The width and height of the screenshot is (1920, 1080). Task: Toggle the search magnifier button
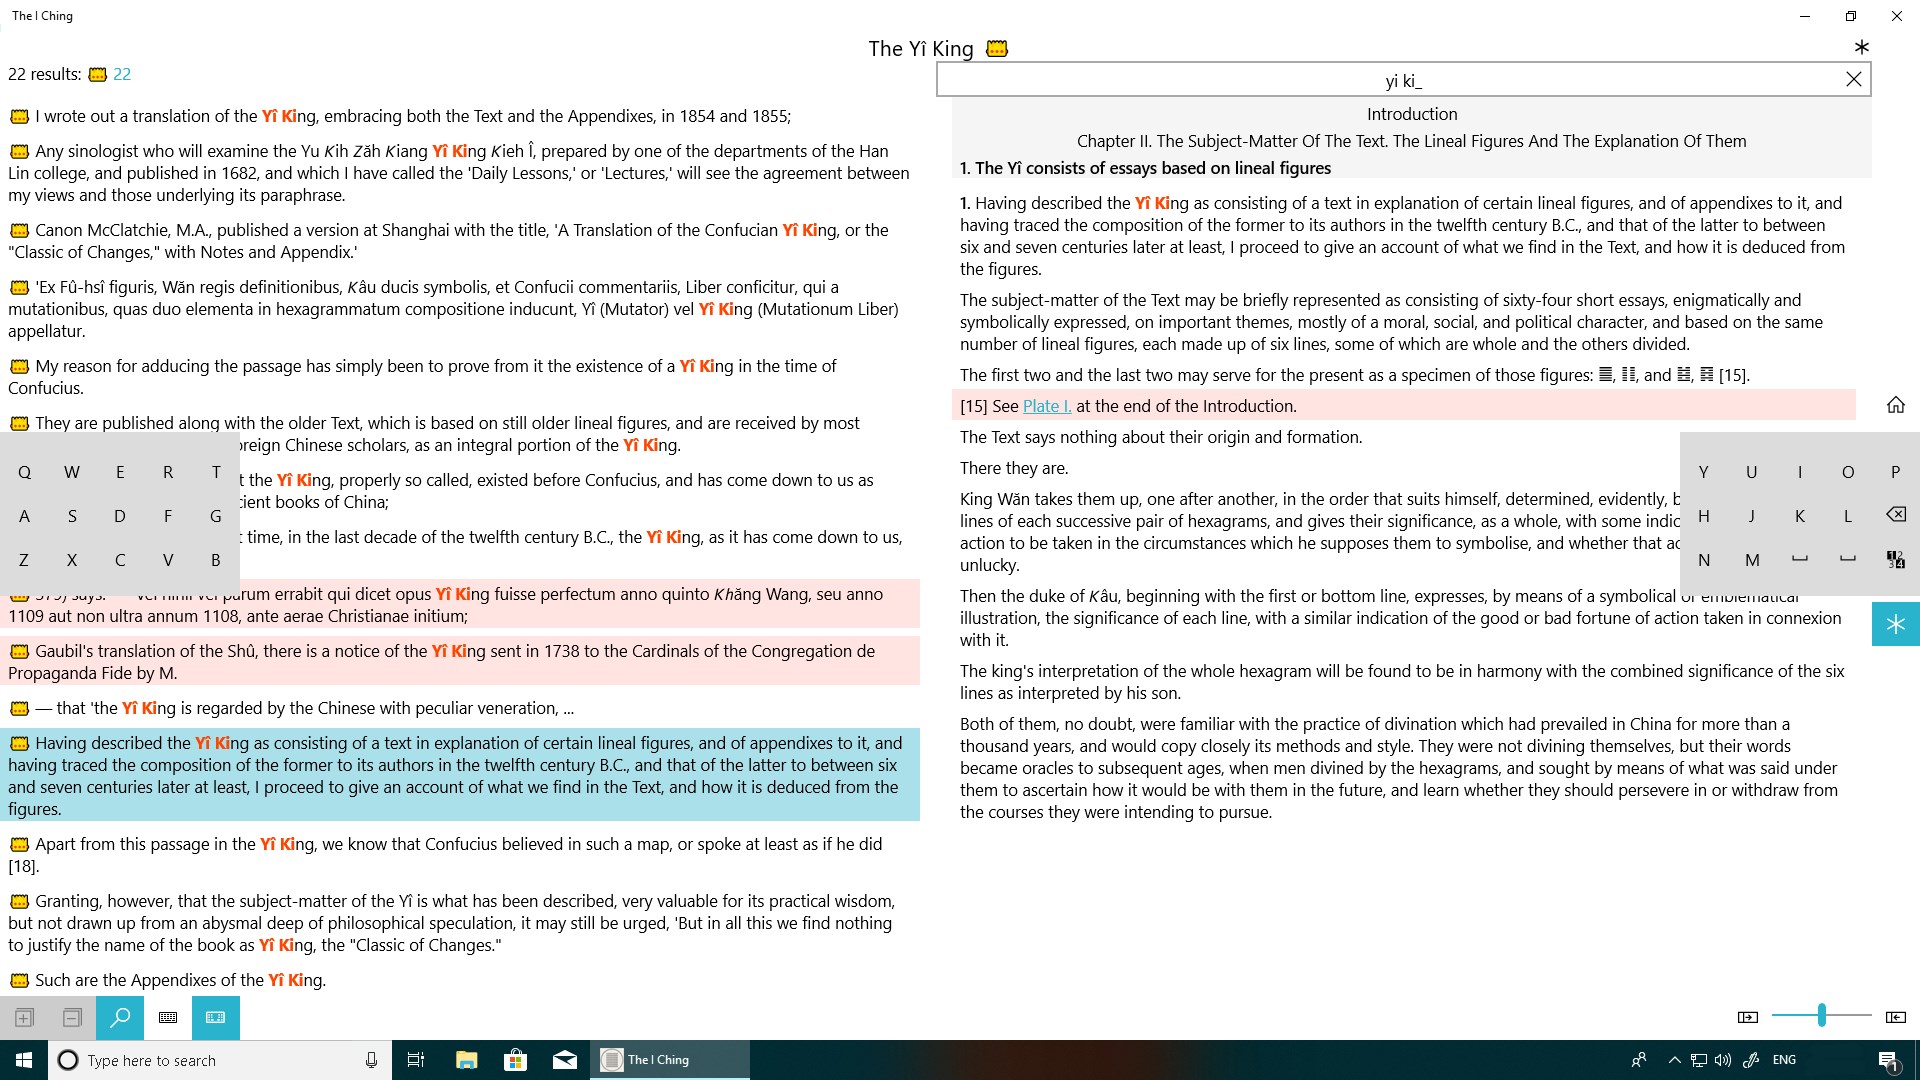120,1018
